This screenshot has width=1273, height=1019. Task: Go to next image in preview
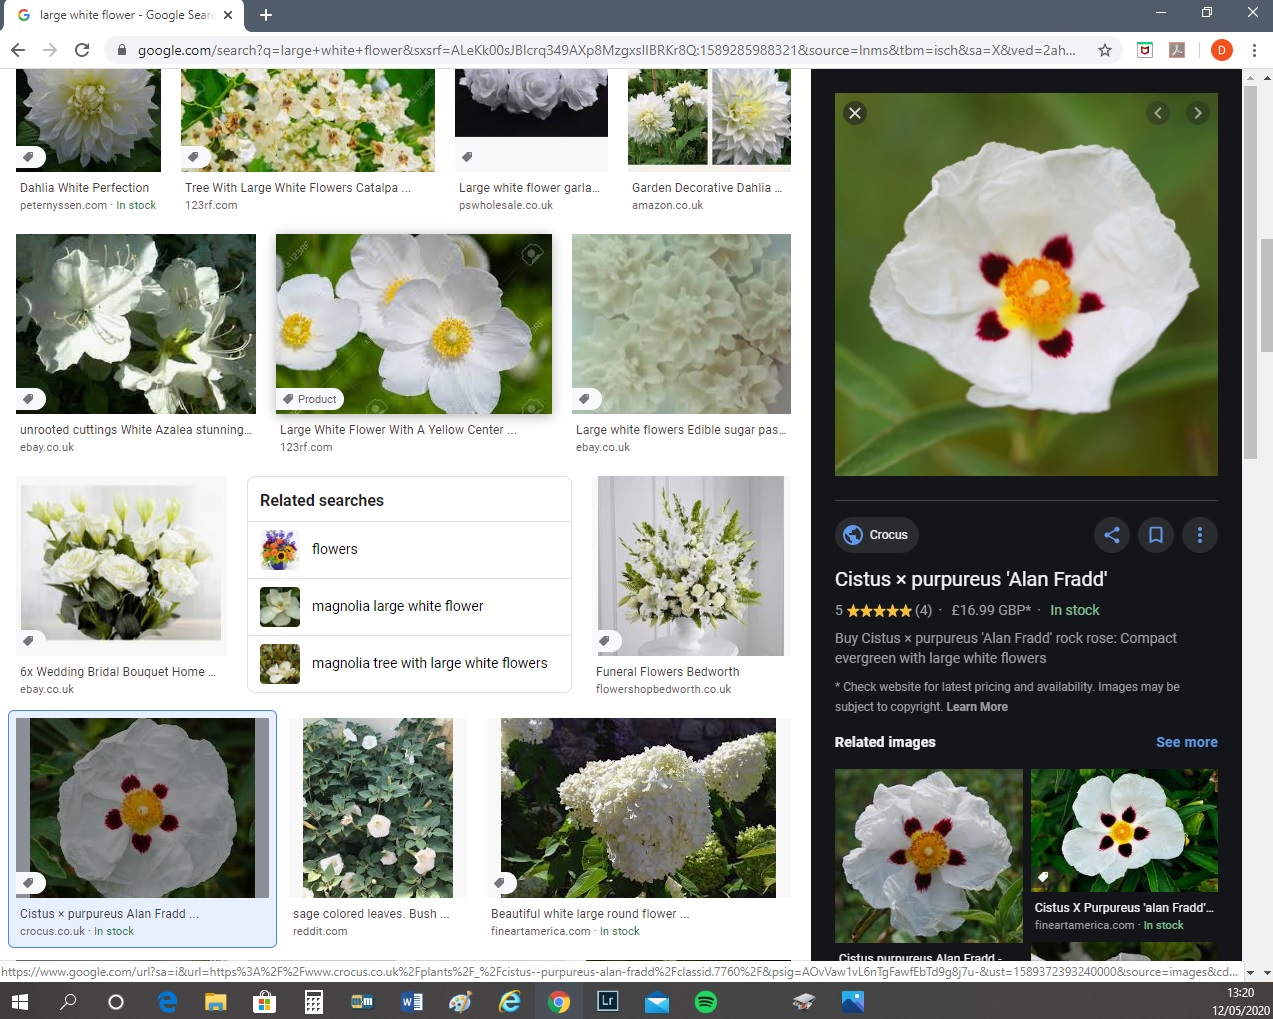click(1197, 113)
